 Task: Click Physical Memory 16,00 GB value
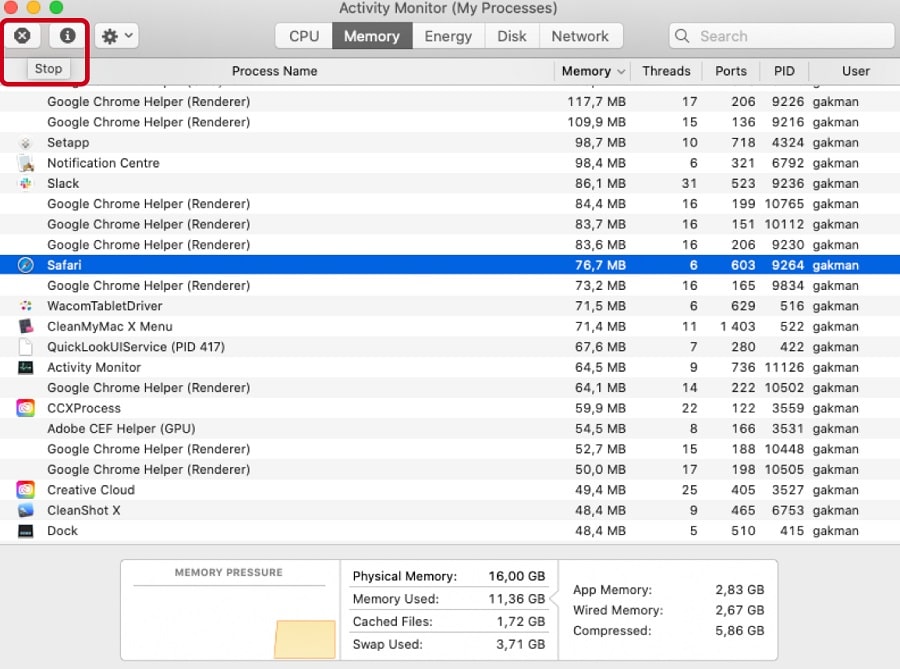click(517, 576)
